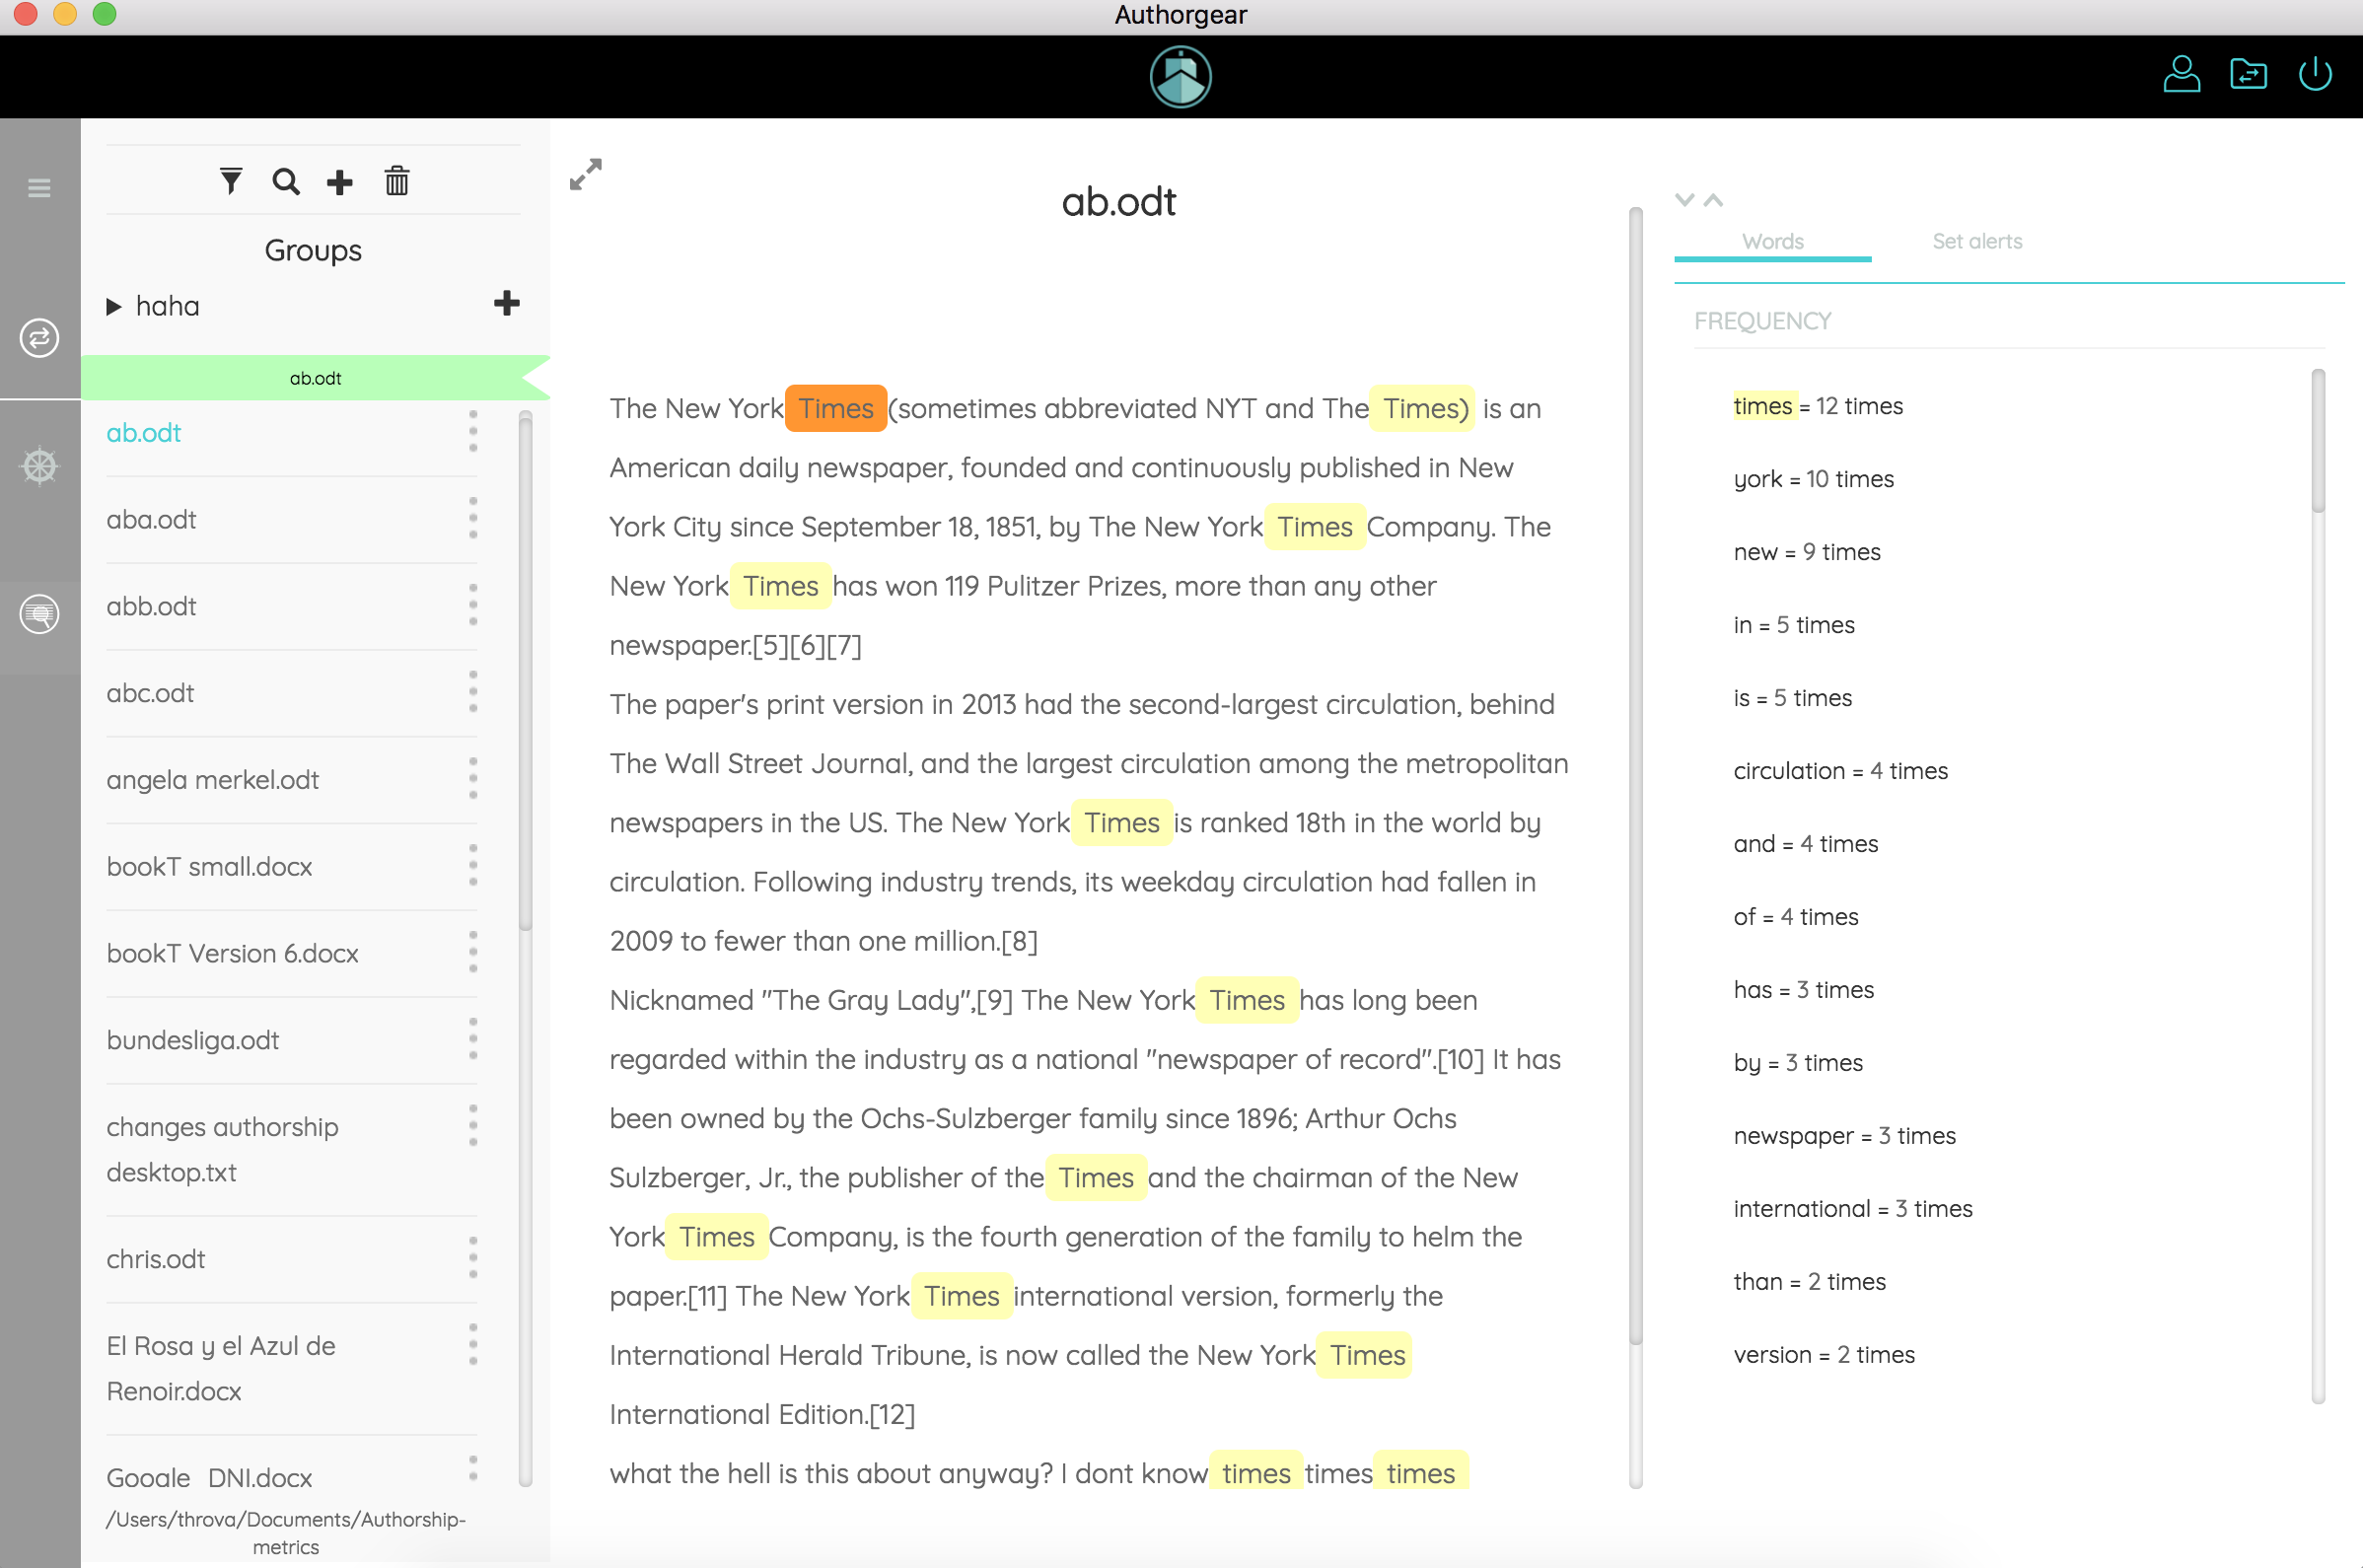Select 'york = 10 times' frequency entry
This screenshot has height=1568, width=2363.
pos(1814,479)
